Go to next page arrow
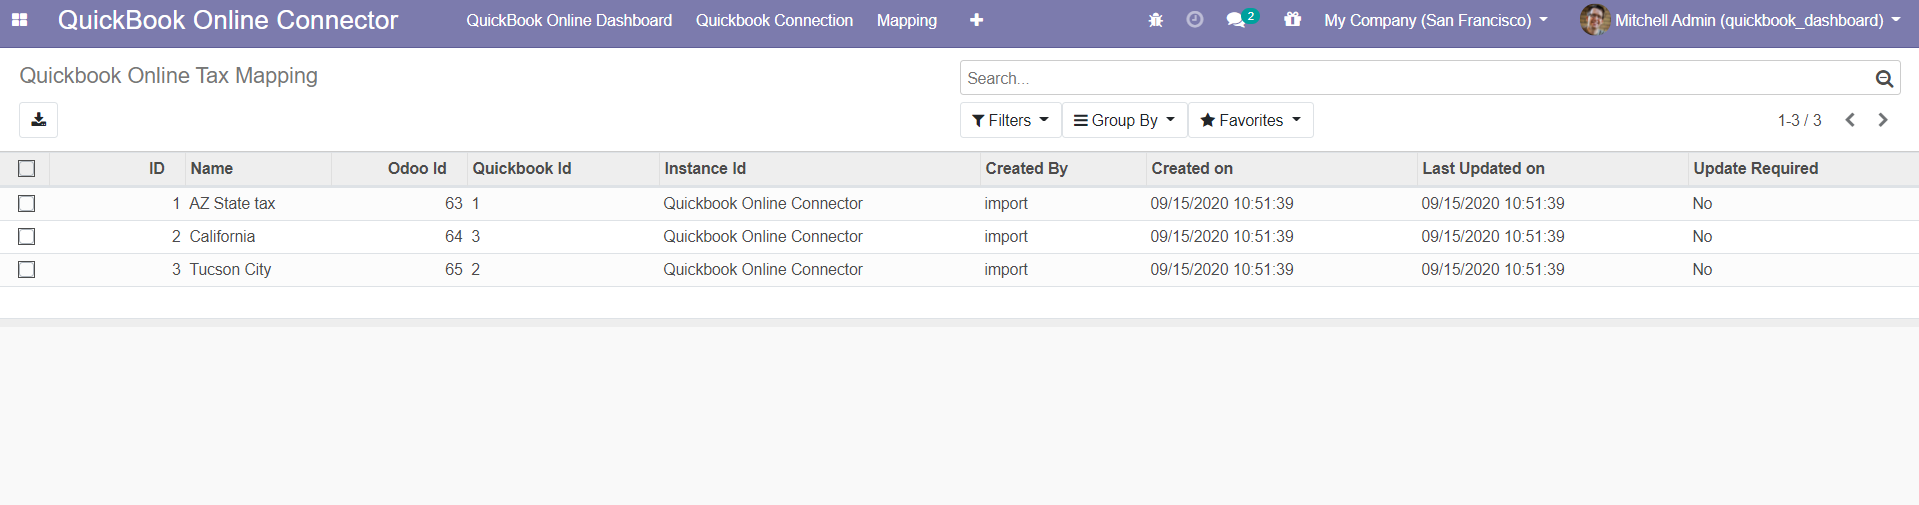 pos(1883,120)
